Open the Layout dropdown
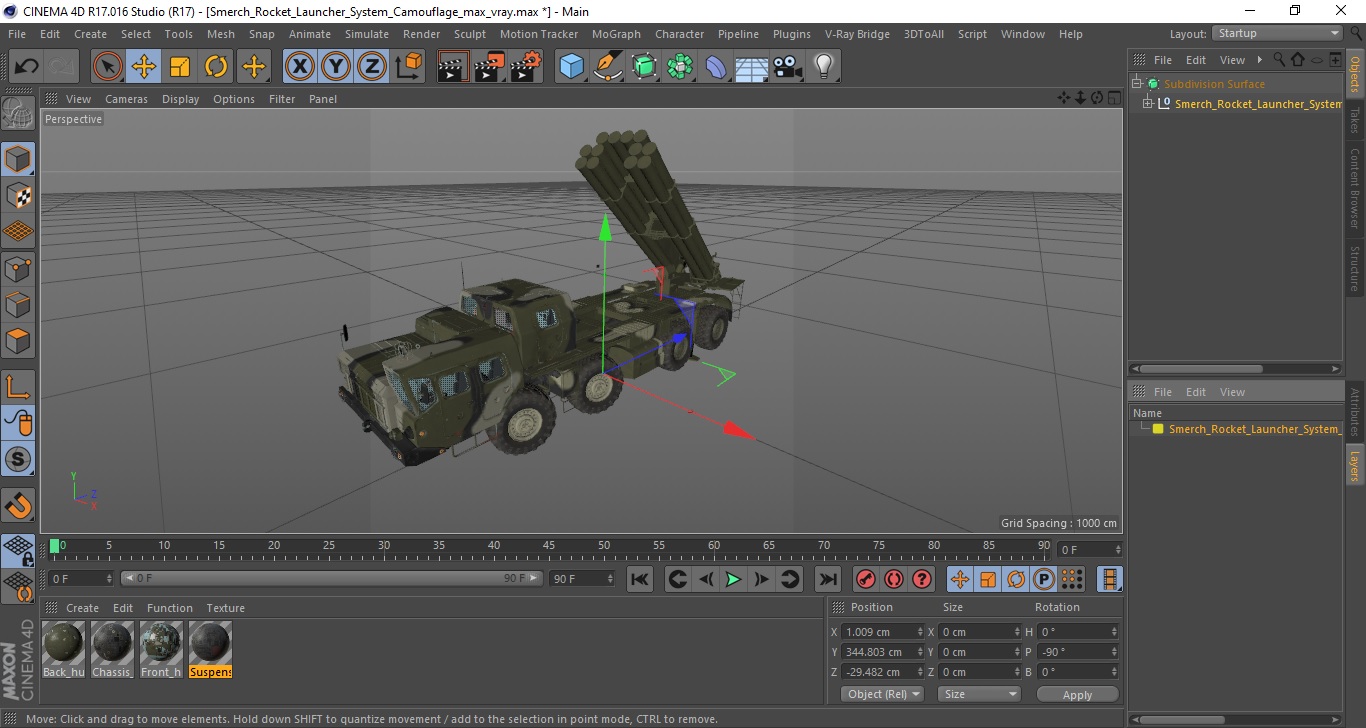The width and height of the screenshot is (1366, 728). (1277, 33)
